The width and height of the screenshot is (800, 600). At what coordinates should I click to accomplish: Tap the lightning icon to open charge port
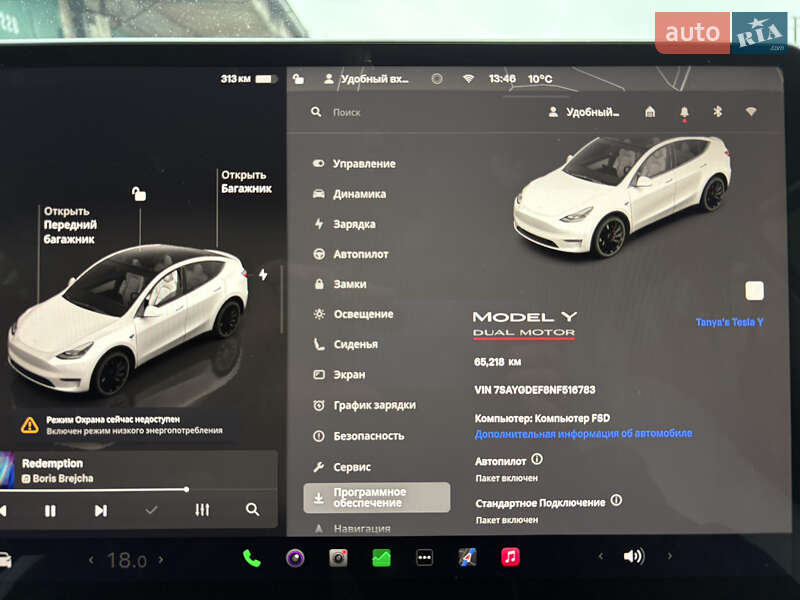(263, 272)
